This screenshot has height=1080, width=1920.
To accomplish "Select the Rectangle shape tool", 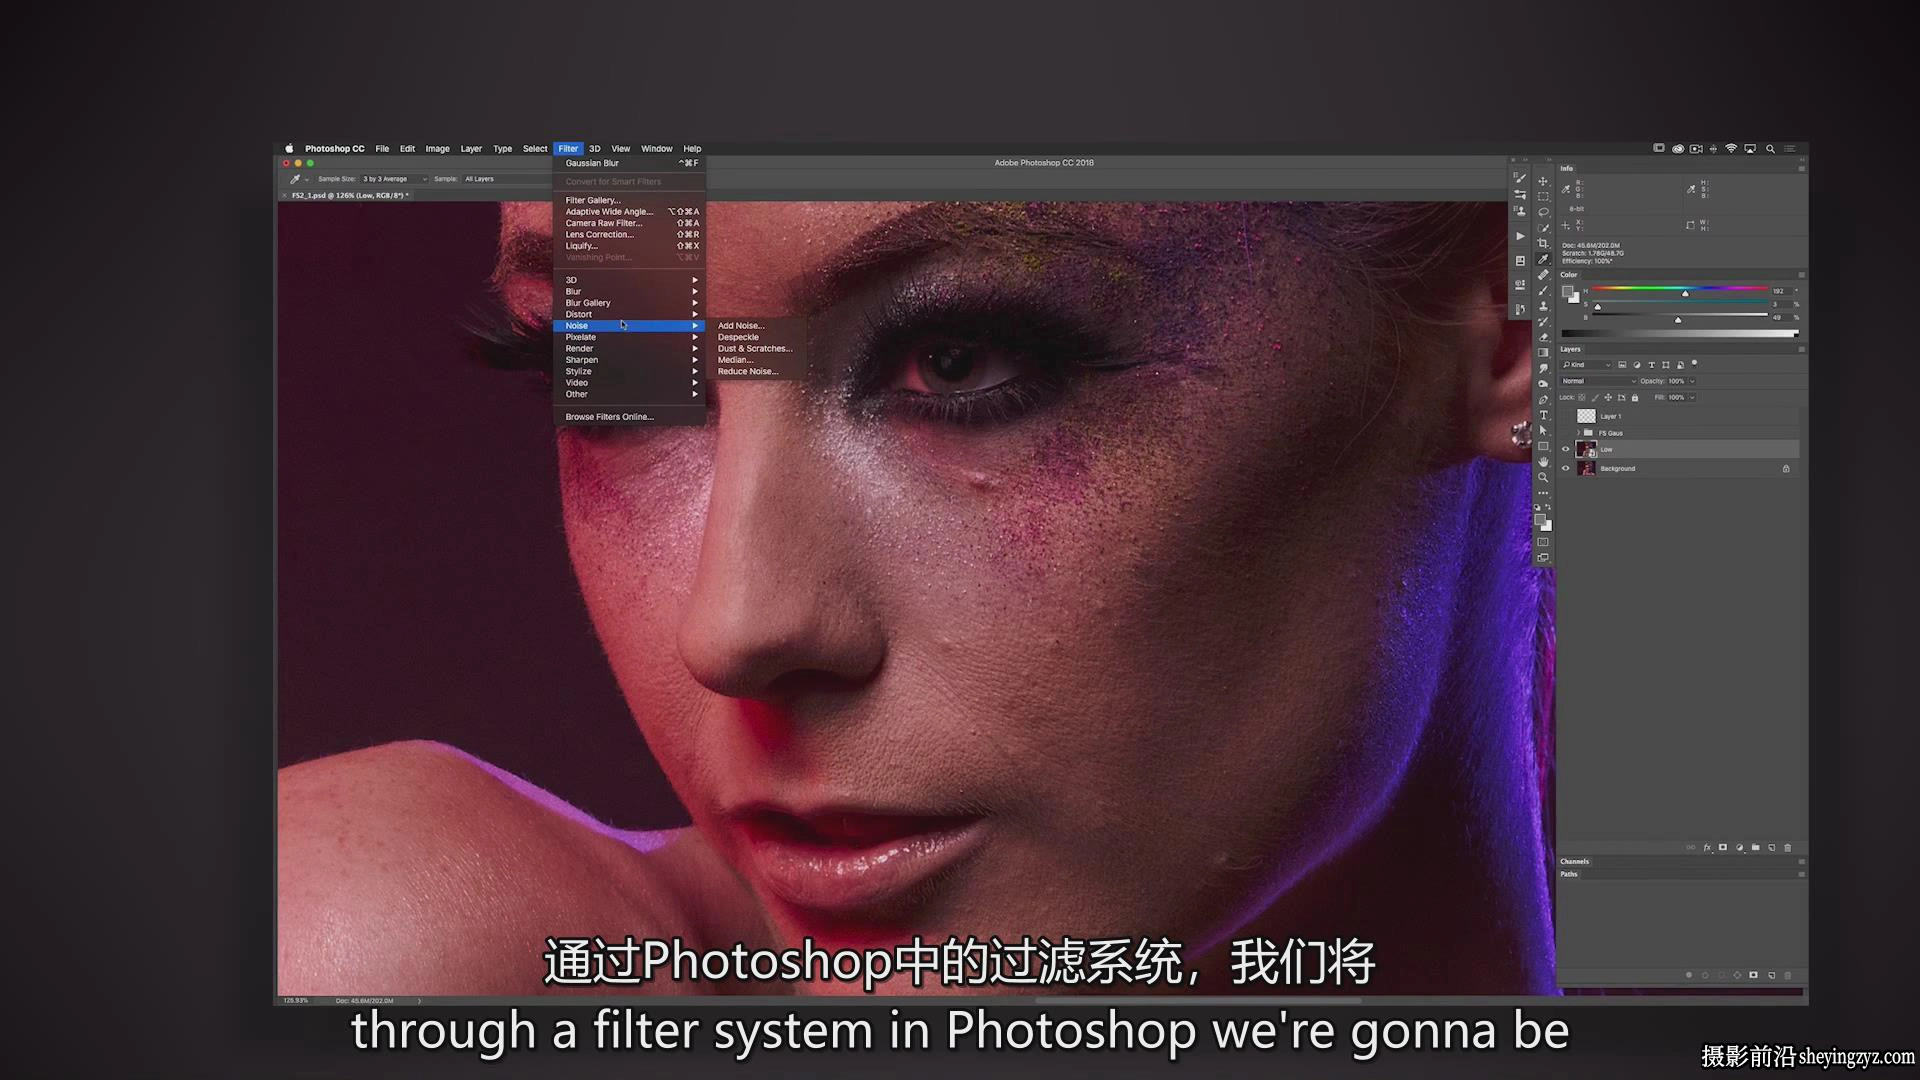I will 1543,446.
